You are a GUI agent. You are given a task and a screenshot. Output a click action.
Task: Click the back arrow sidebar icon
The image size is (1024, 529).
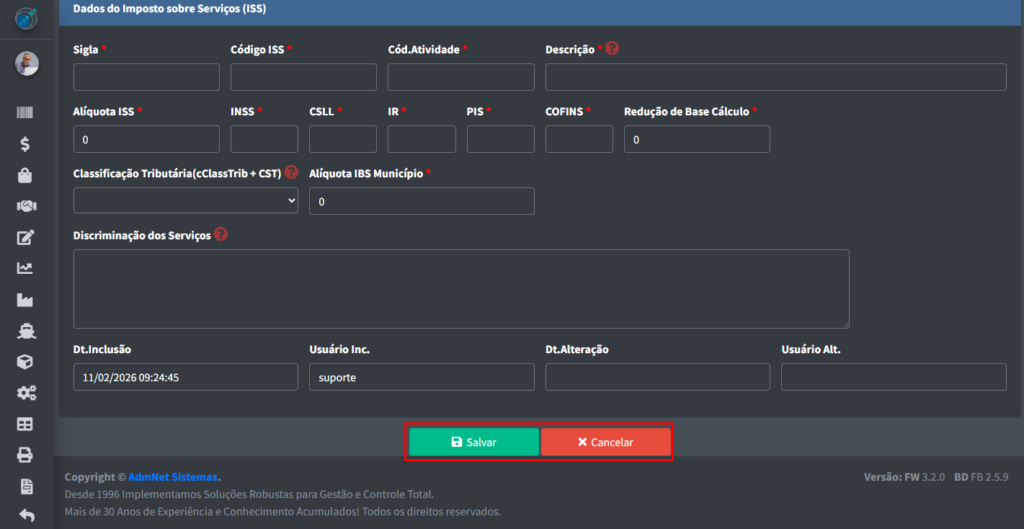pos(26,516)
